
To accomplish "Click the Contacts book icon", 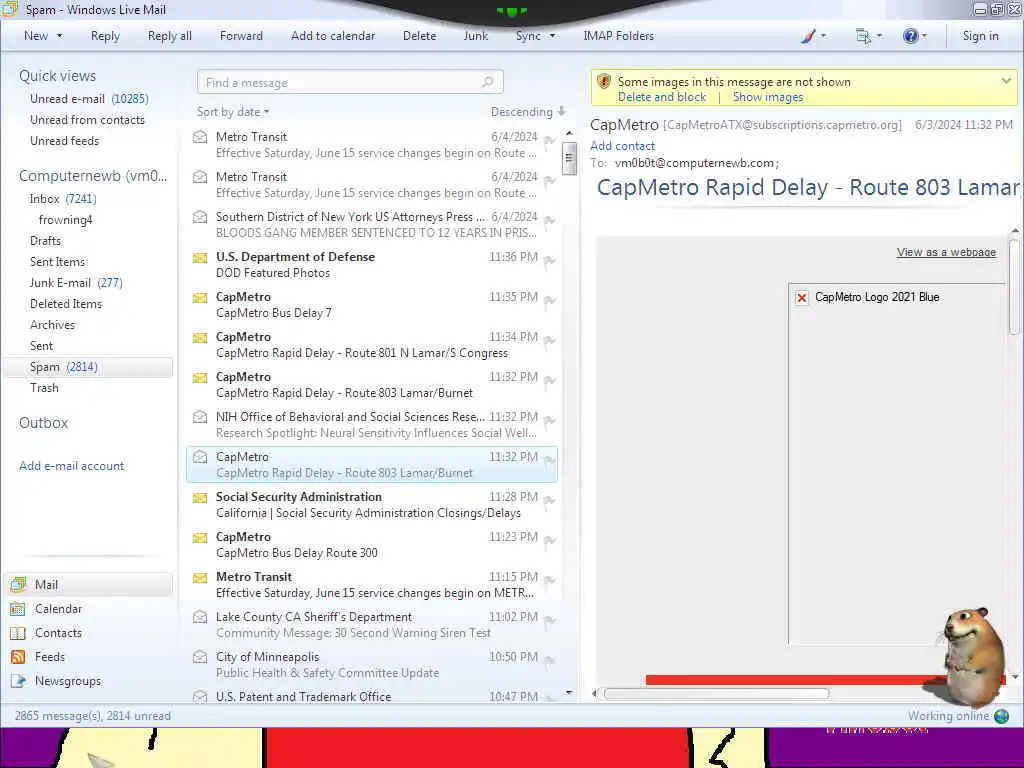I will 18,633.
